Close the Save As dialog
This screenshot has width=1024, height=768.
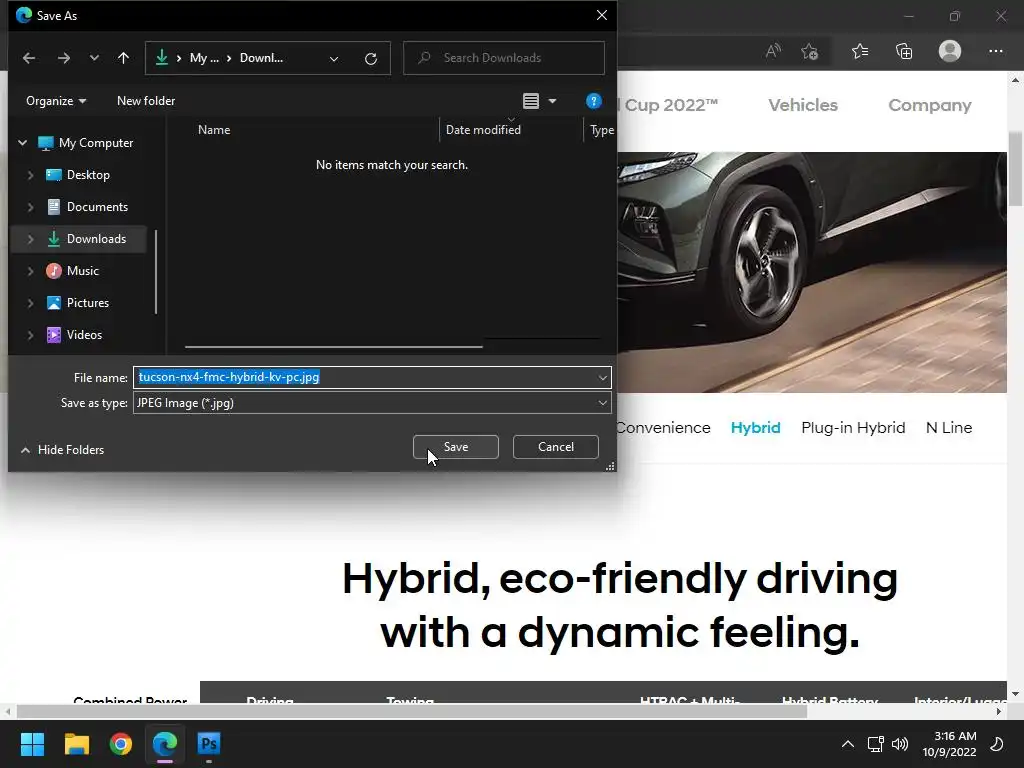coord(601,15)
